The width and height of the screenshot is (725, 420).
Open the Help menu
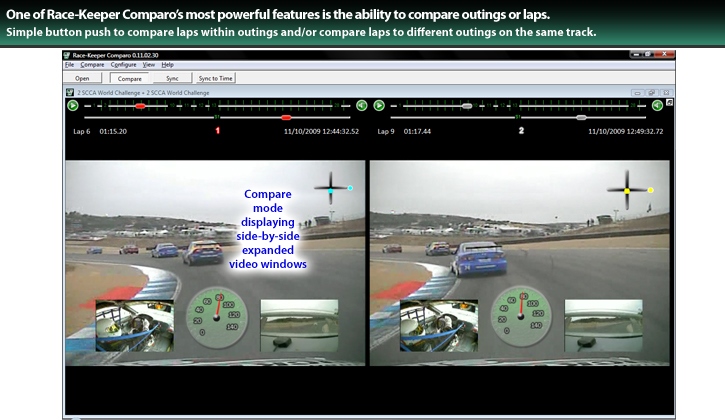(x=167, y=64)
